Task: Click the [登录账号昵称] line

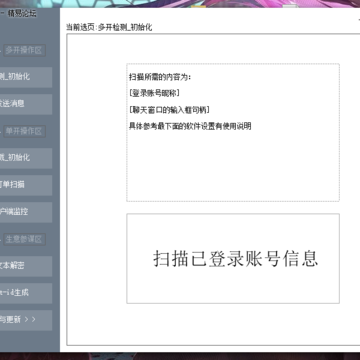Action: 154,94
